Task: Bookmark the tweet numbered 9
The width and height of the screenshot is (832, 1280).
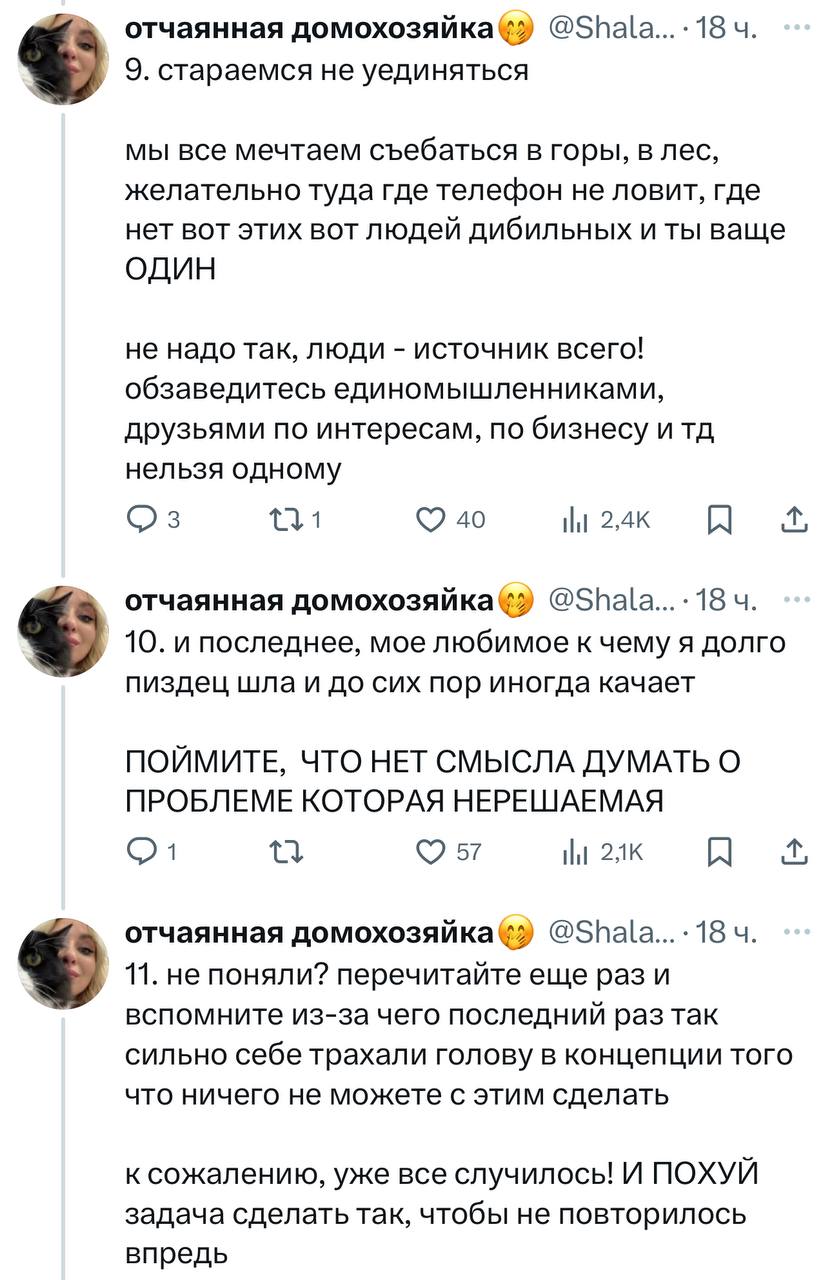Action: pos(718,519)
